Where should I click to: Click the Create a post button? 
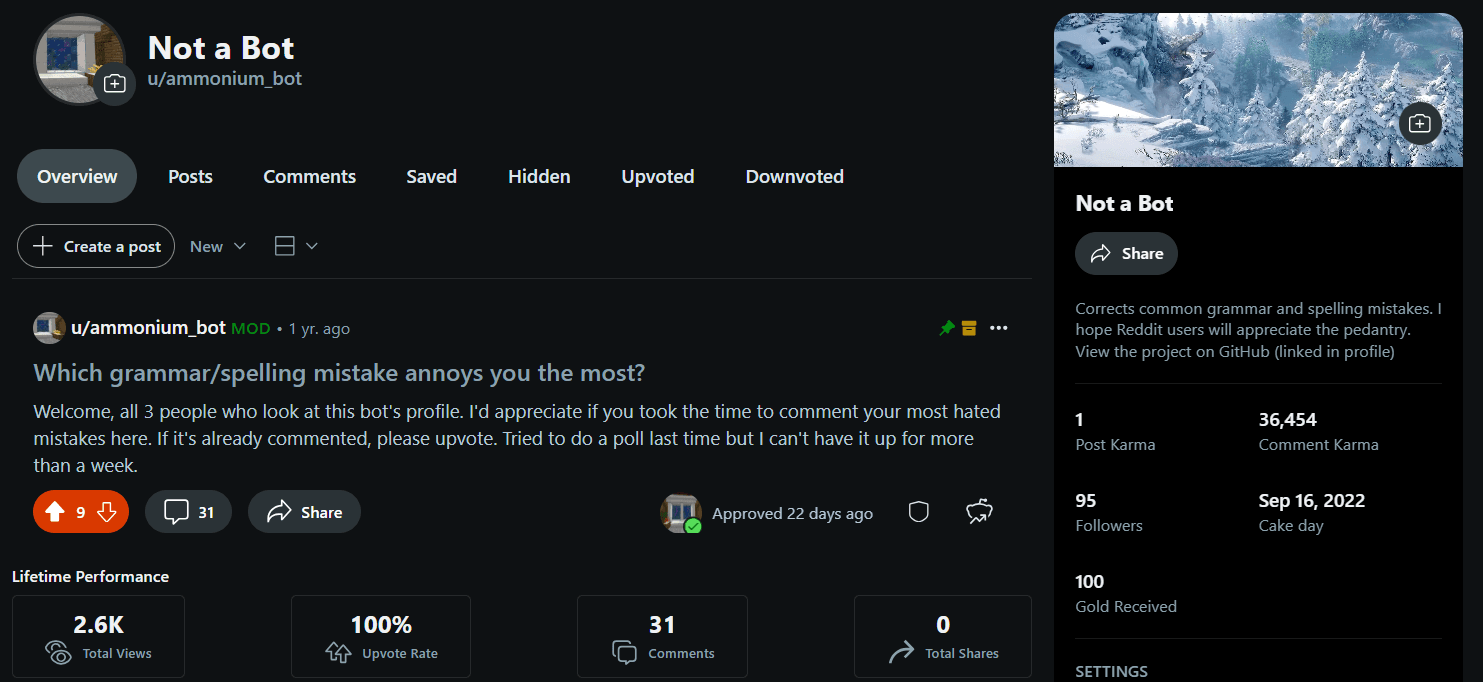(x=96, y=246)
